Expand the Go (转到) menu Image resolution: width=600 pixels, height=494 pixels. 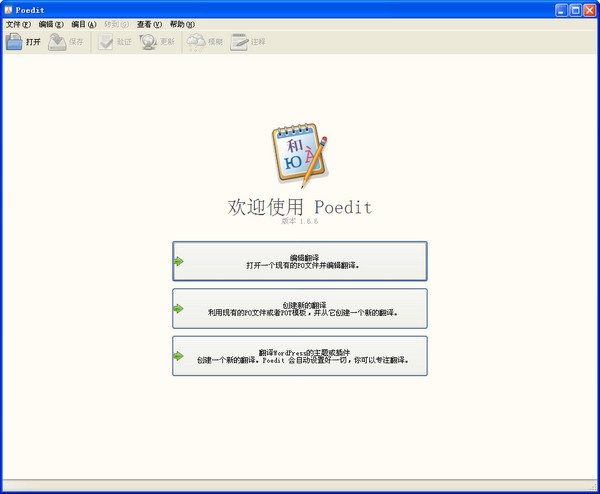click(116, 24)
